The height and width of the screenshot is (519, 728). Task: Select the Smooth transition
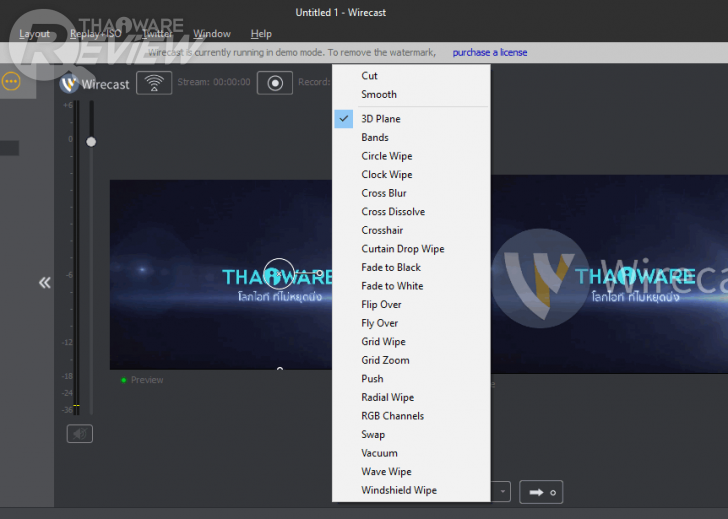click(411, 94)
